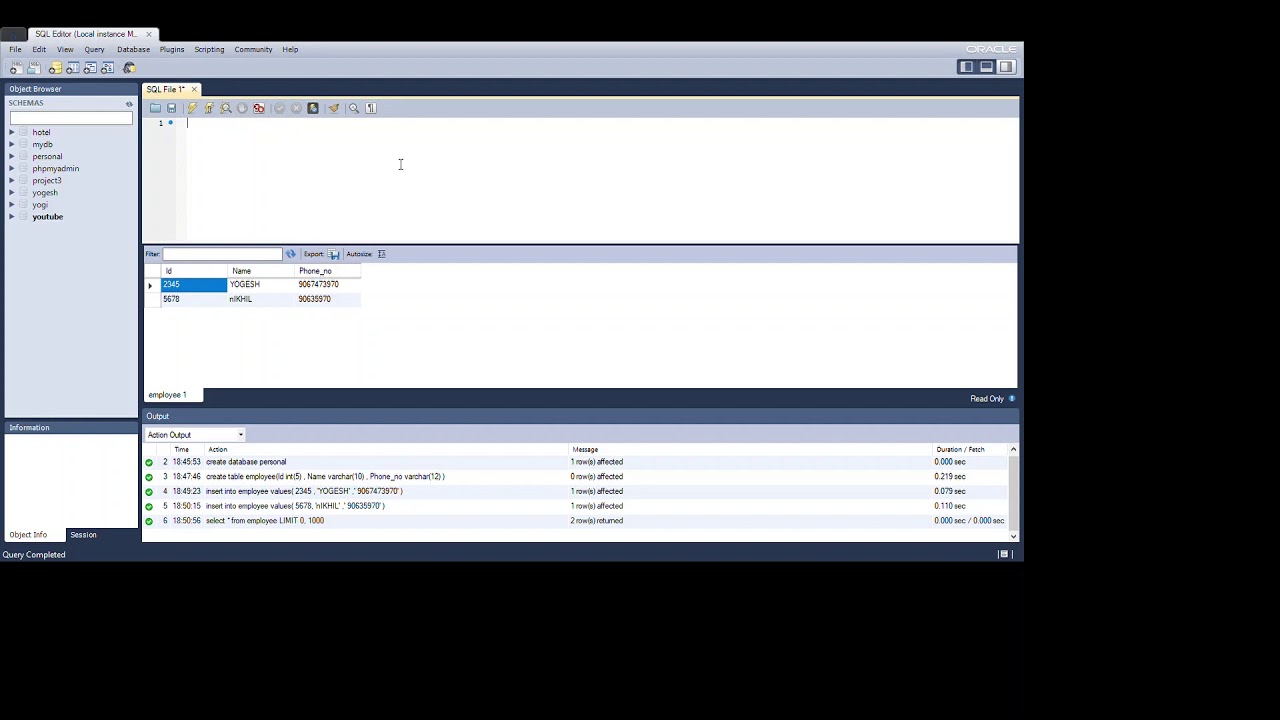Refresh schemas list icon

click(129, 103)
